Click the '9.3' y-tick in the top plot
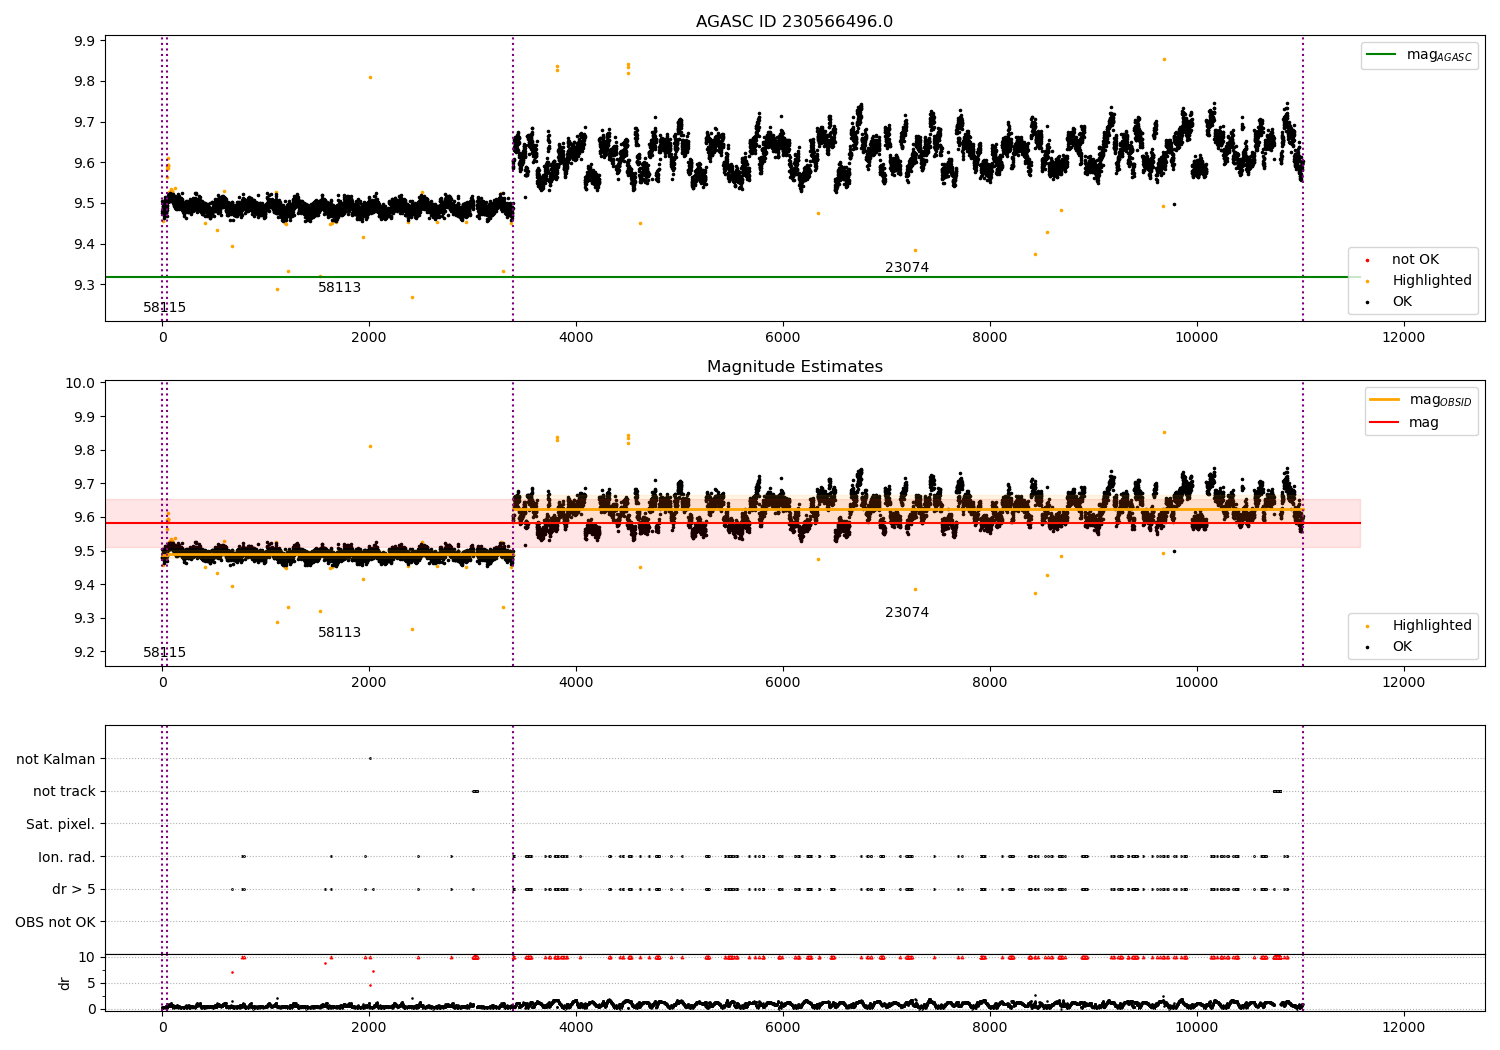The height and width of the screenshot is (1050, 1500). coord(85,285)
